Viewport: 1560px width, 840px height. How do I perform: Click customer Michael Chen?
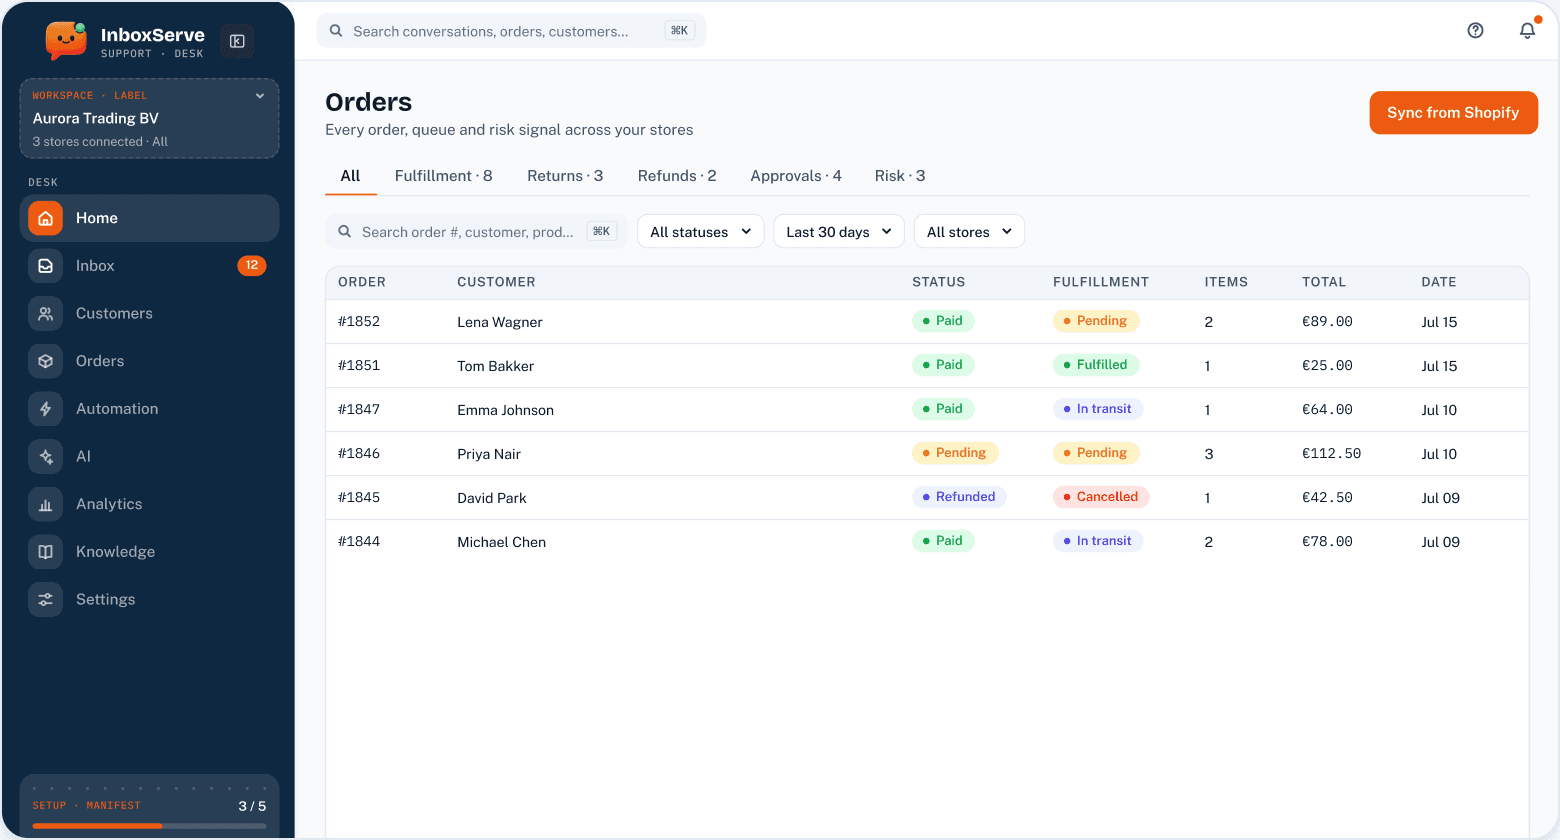coord(502,542)
